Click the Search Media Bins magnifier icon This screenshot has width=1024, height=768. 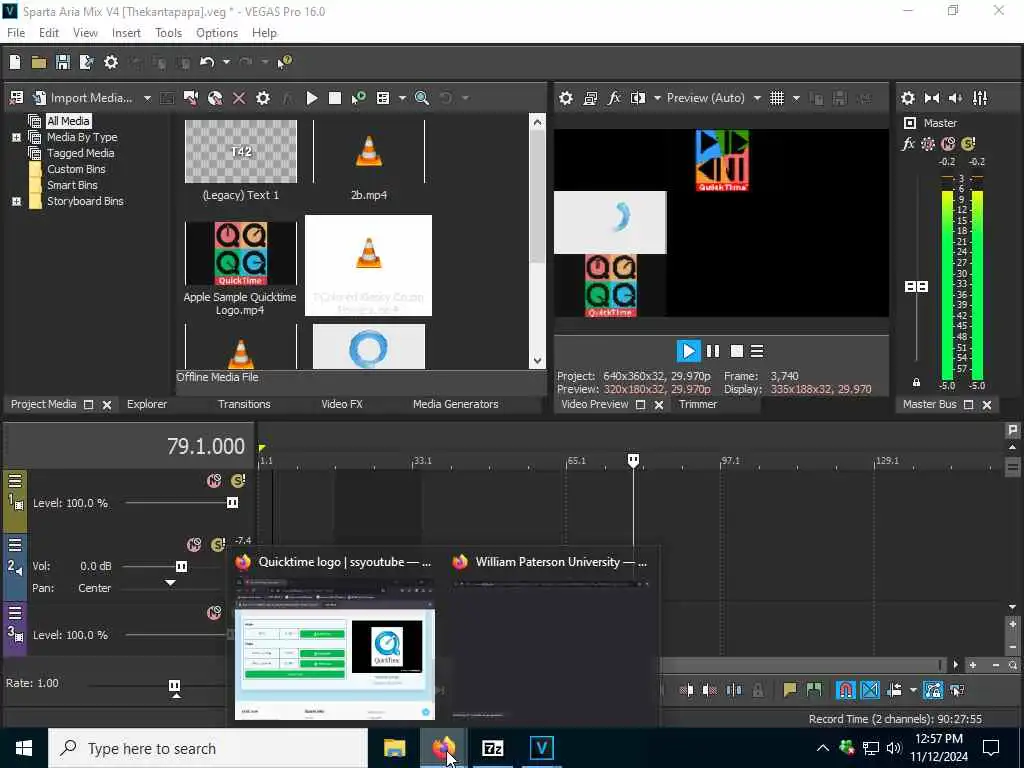(x=422, y=98)
